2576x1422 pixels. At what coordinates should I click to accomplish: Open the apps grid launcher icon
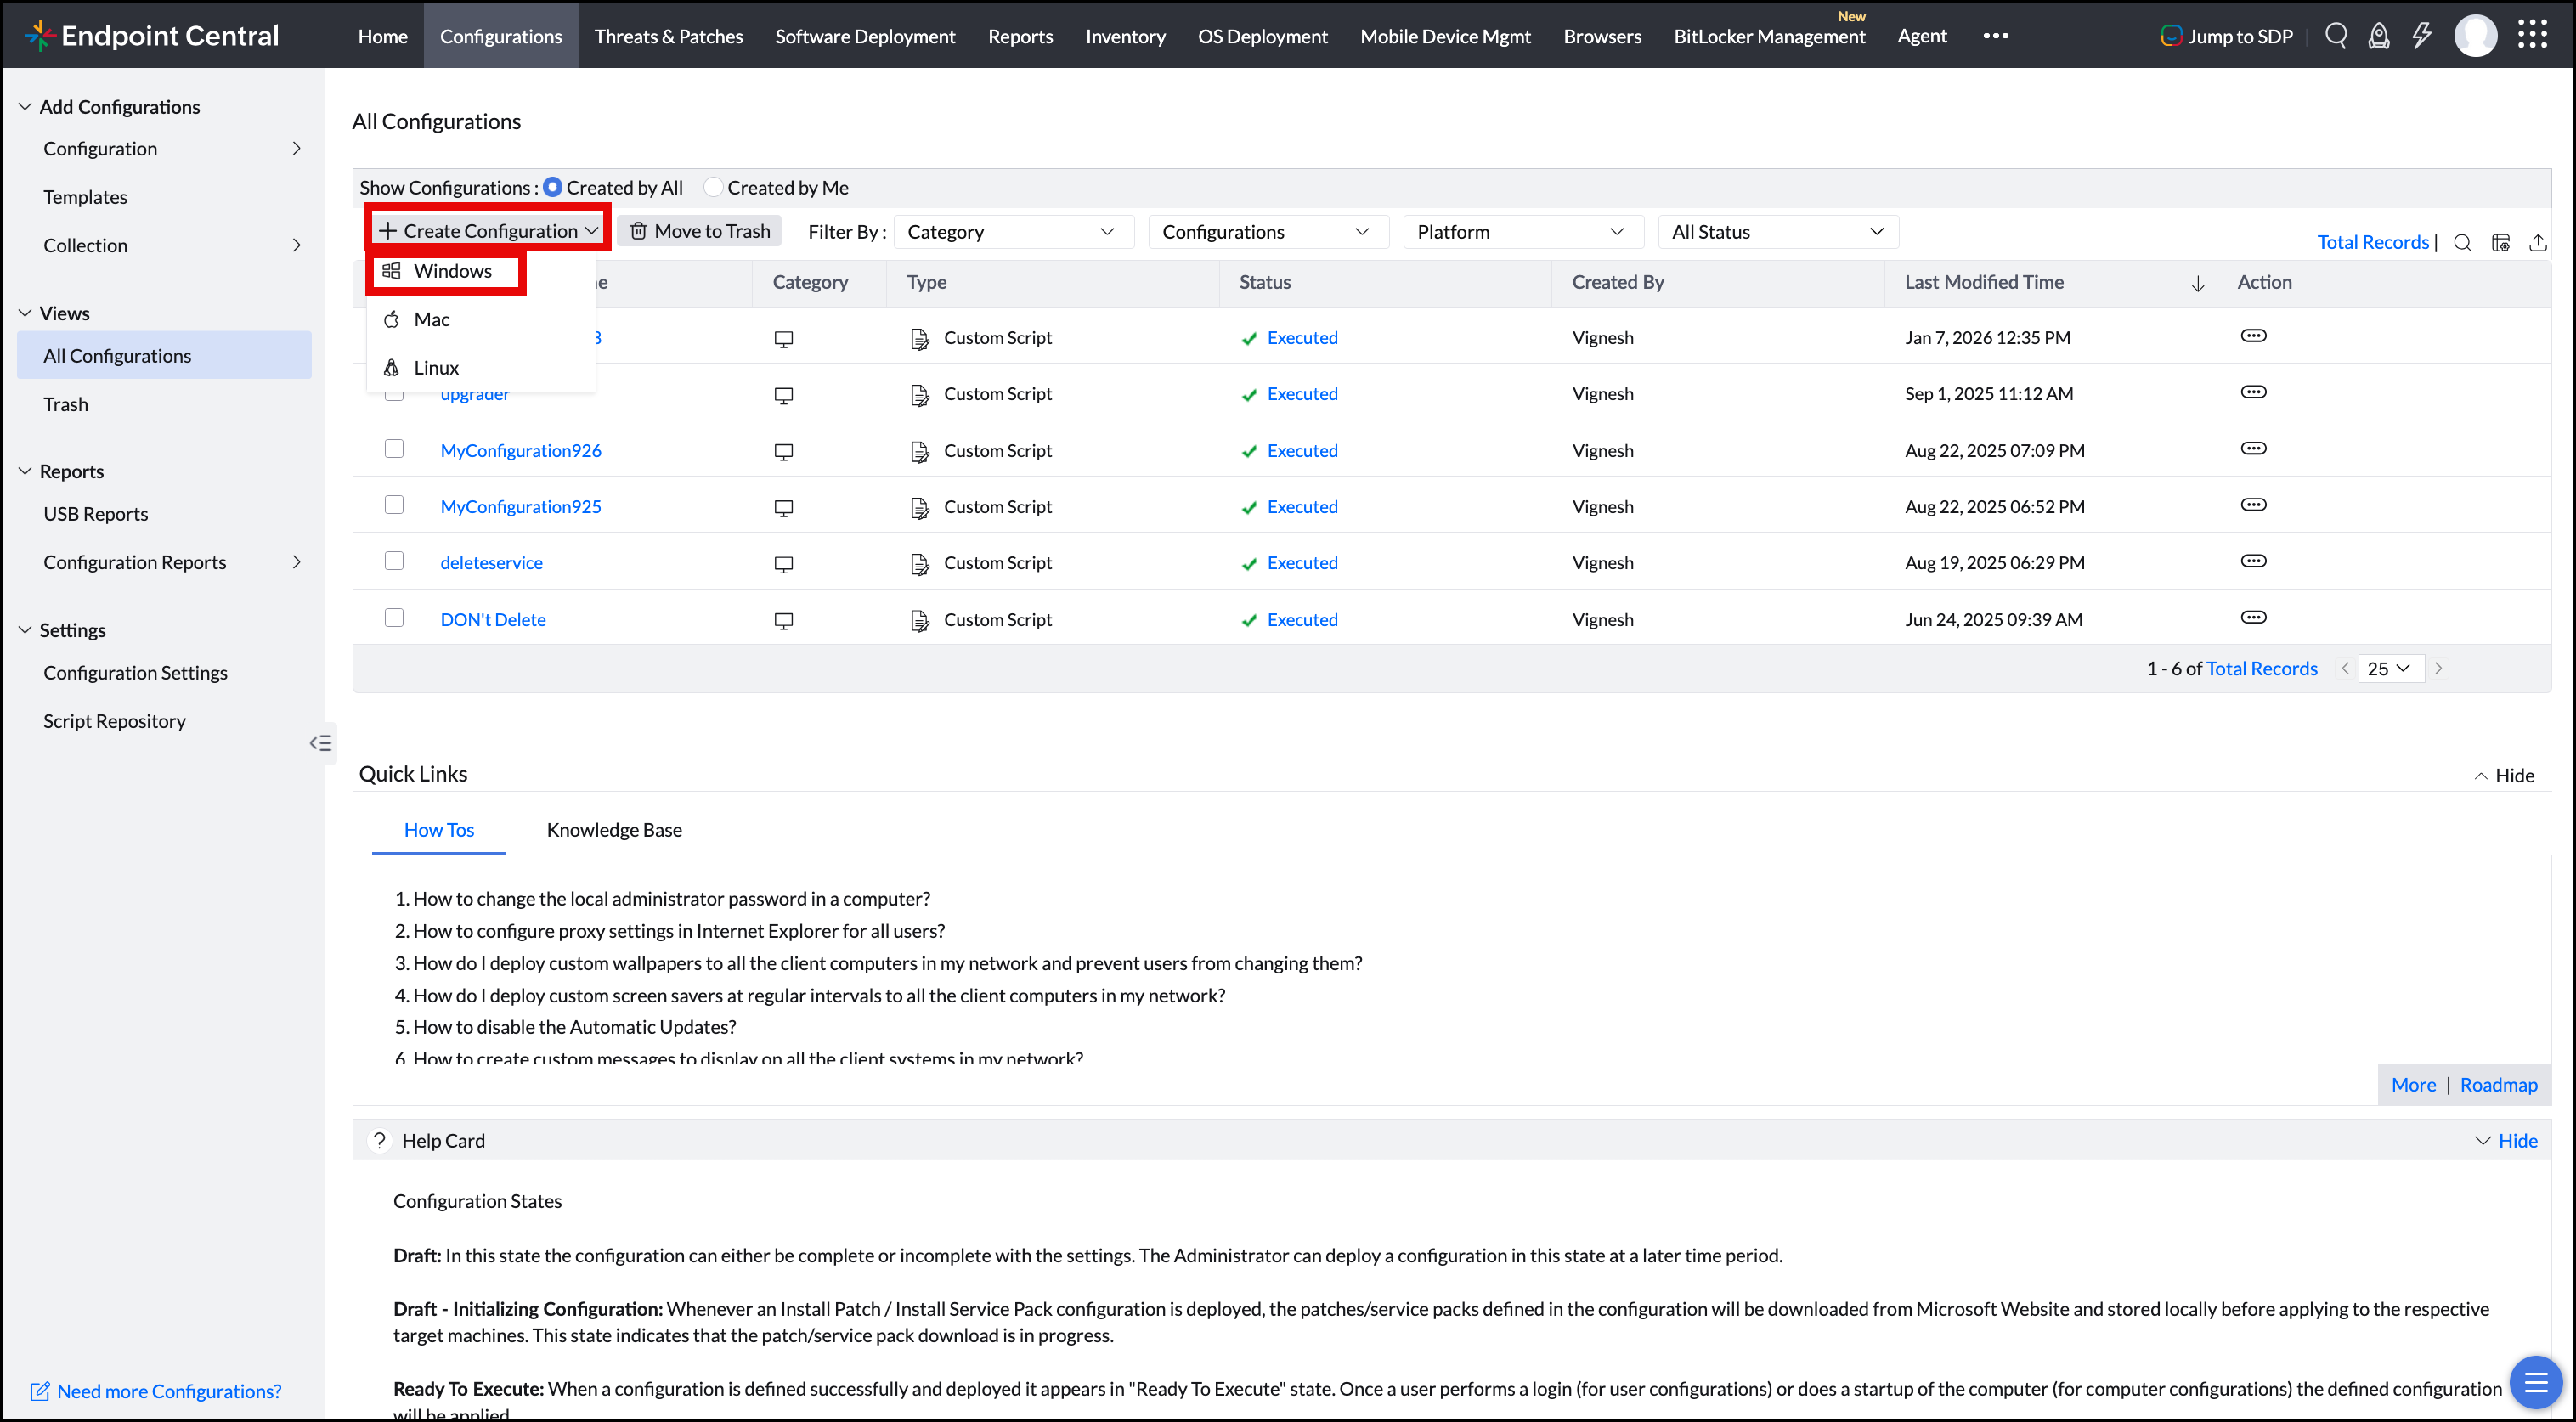[x=2532, y=35]
